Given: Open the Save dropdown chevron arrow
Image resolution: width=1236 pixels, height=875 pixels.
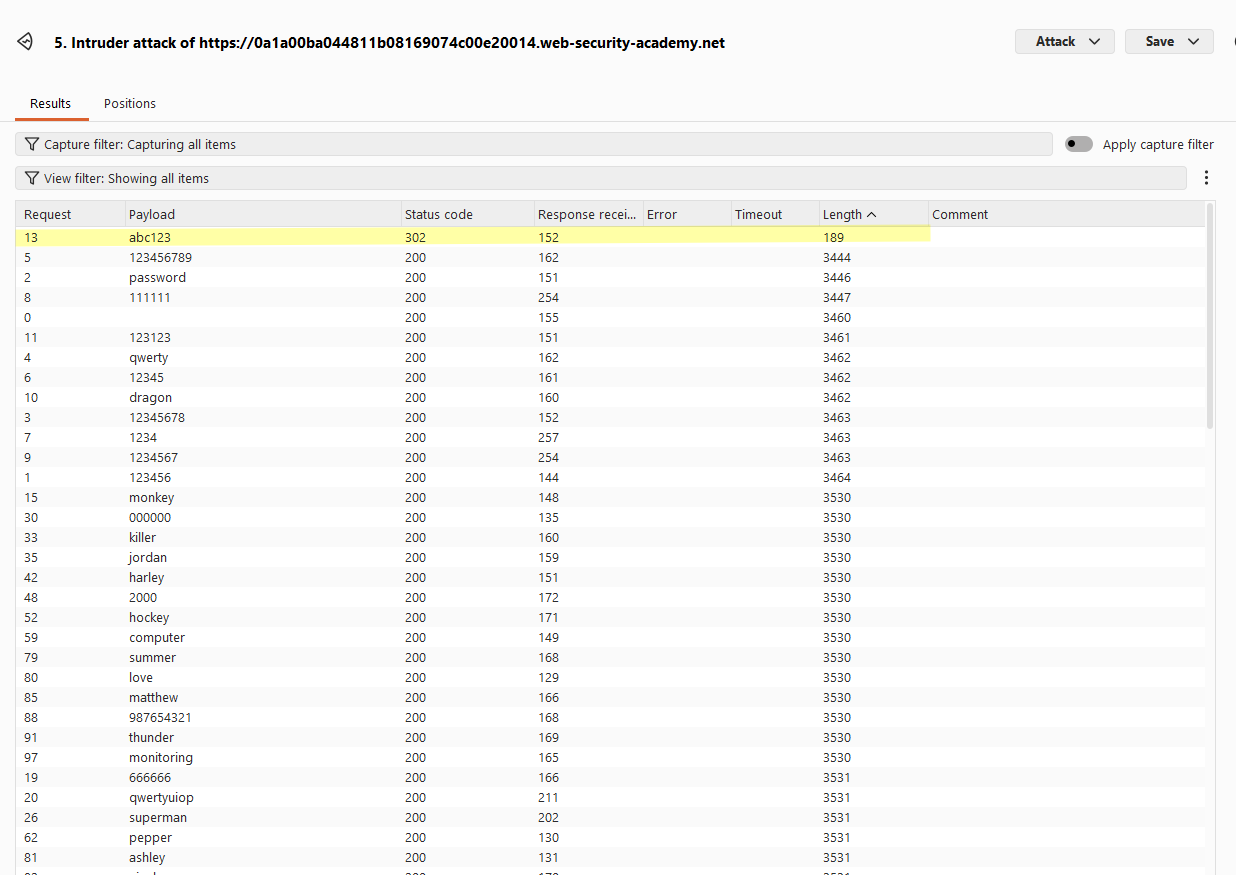Looking at the screenshot, I should pyautogui.click(x=1193, y=41).
